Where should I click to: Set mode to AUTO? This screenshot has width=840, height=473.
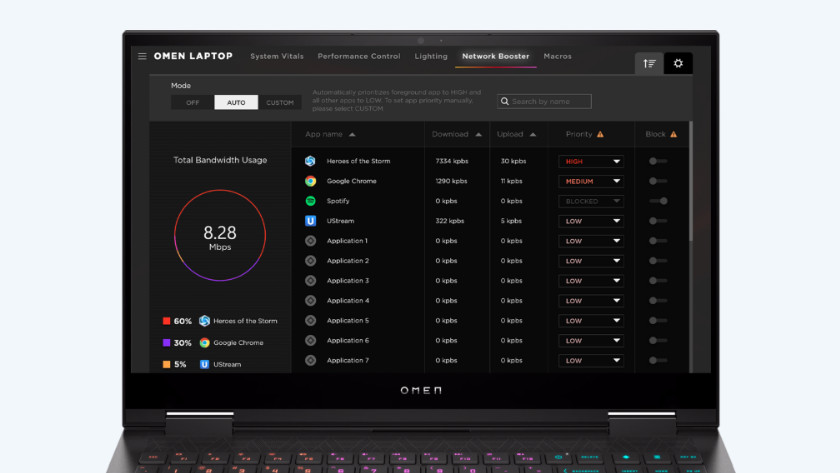[236, 102]
